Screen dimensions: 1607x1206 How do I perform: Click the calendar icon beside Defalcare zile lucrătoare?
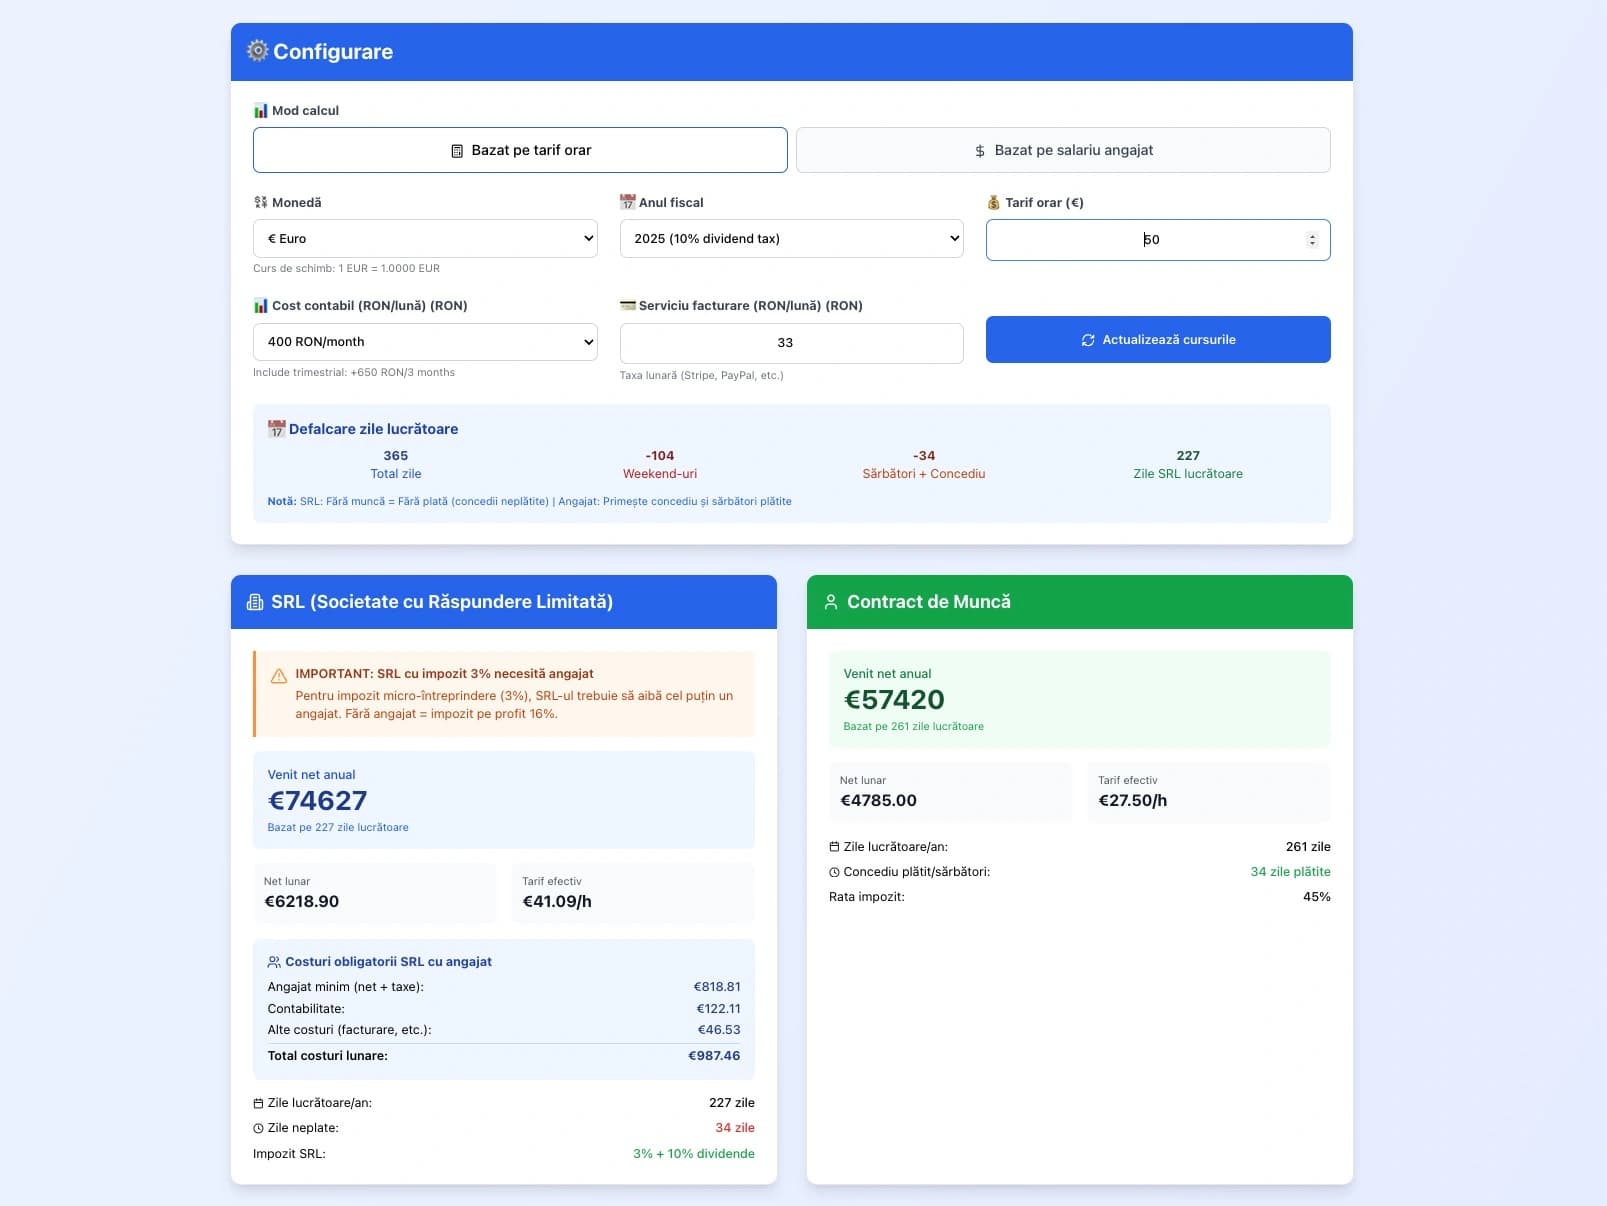[277, 429]
